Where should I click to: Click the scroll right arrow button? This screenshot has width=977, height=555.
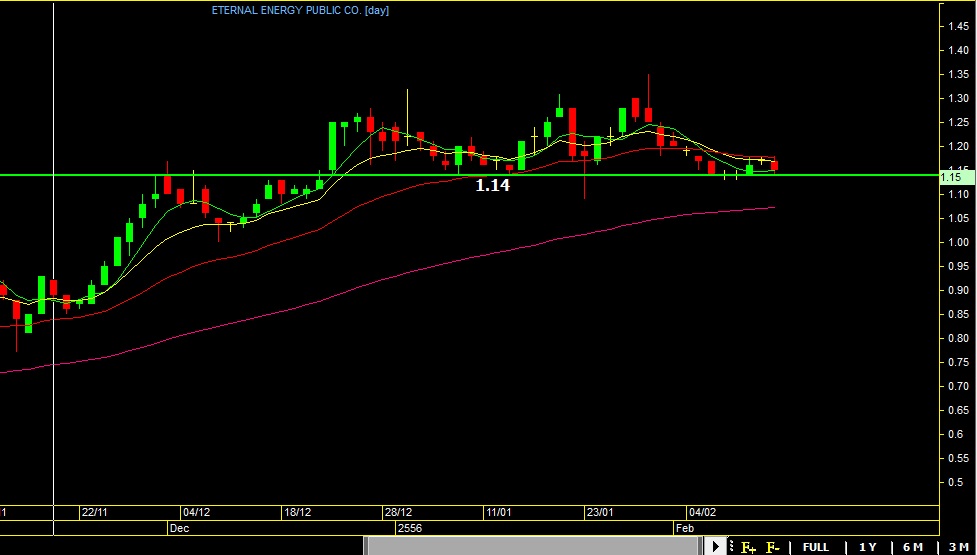tap(715, 547)
